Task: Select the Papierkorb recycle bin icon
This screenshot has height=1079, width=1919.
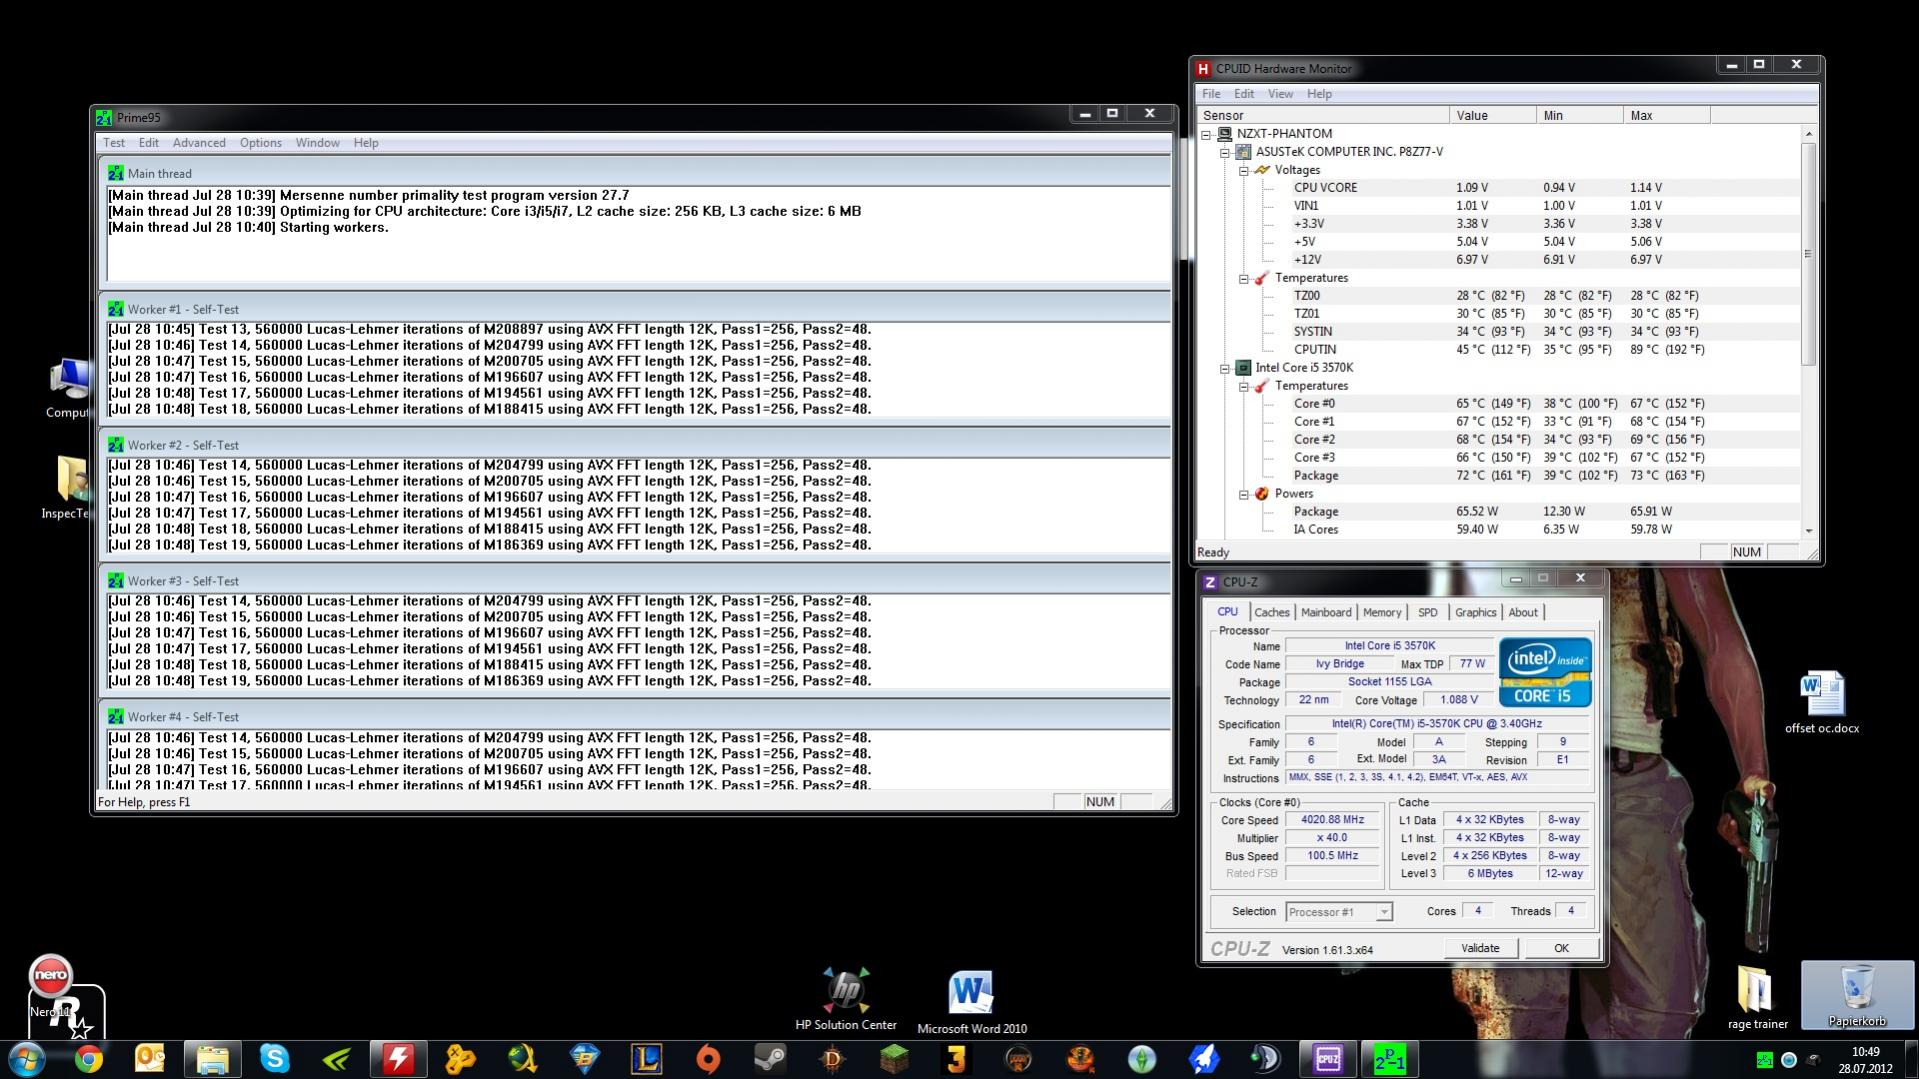Action: click(x=1857, y=996)
